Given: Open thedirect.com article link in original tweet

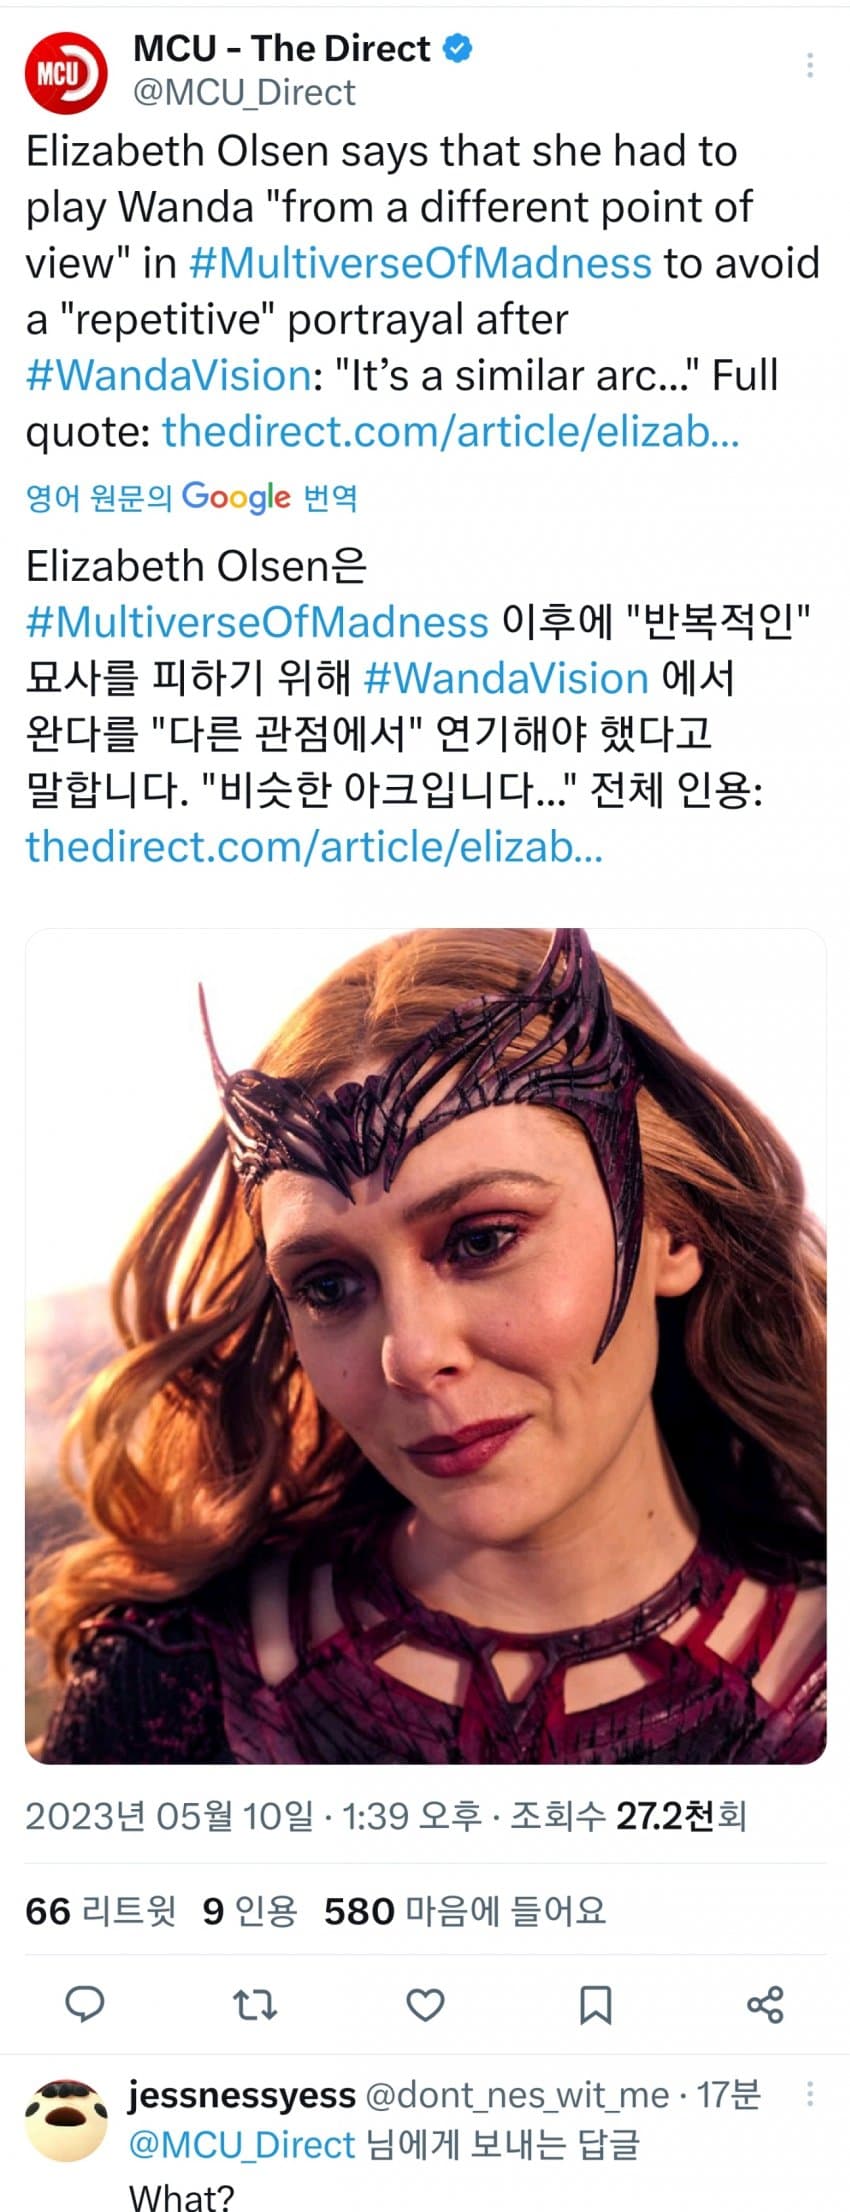Looking at the screenshot, I should [x=451, y=431].
